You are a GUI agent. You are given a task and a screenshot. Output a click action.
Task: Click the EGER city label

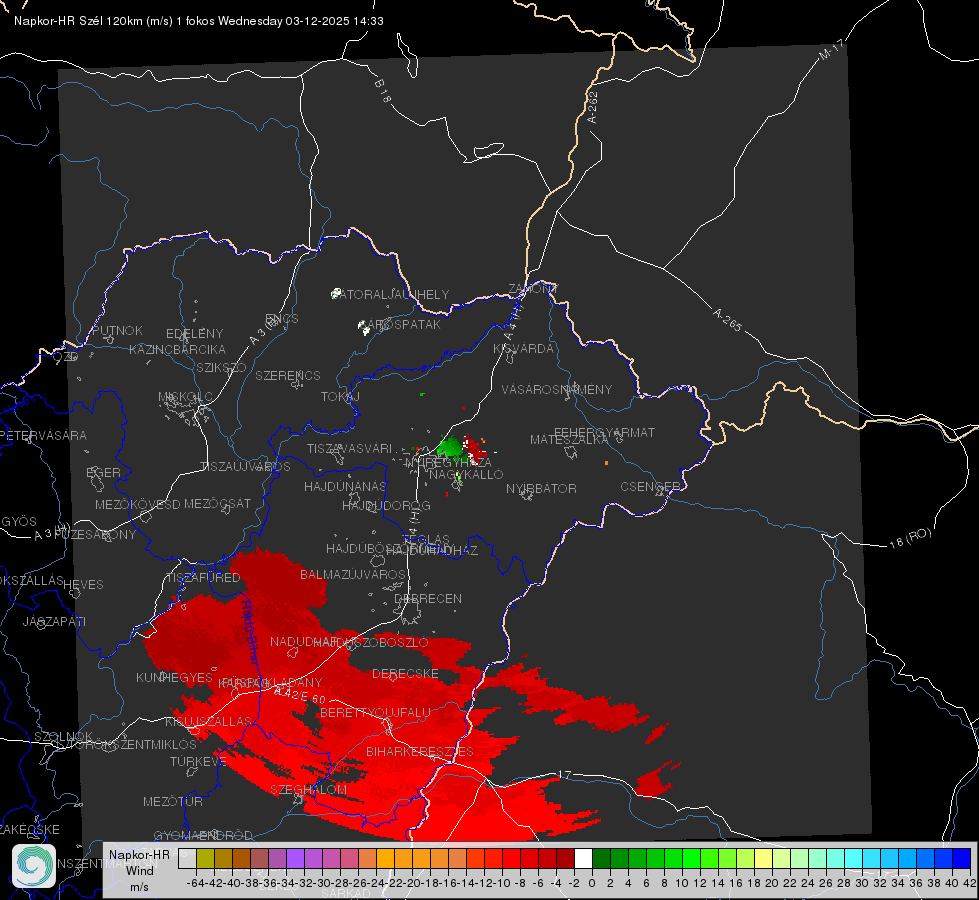pos(104,472)
